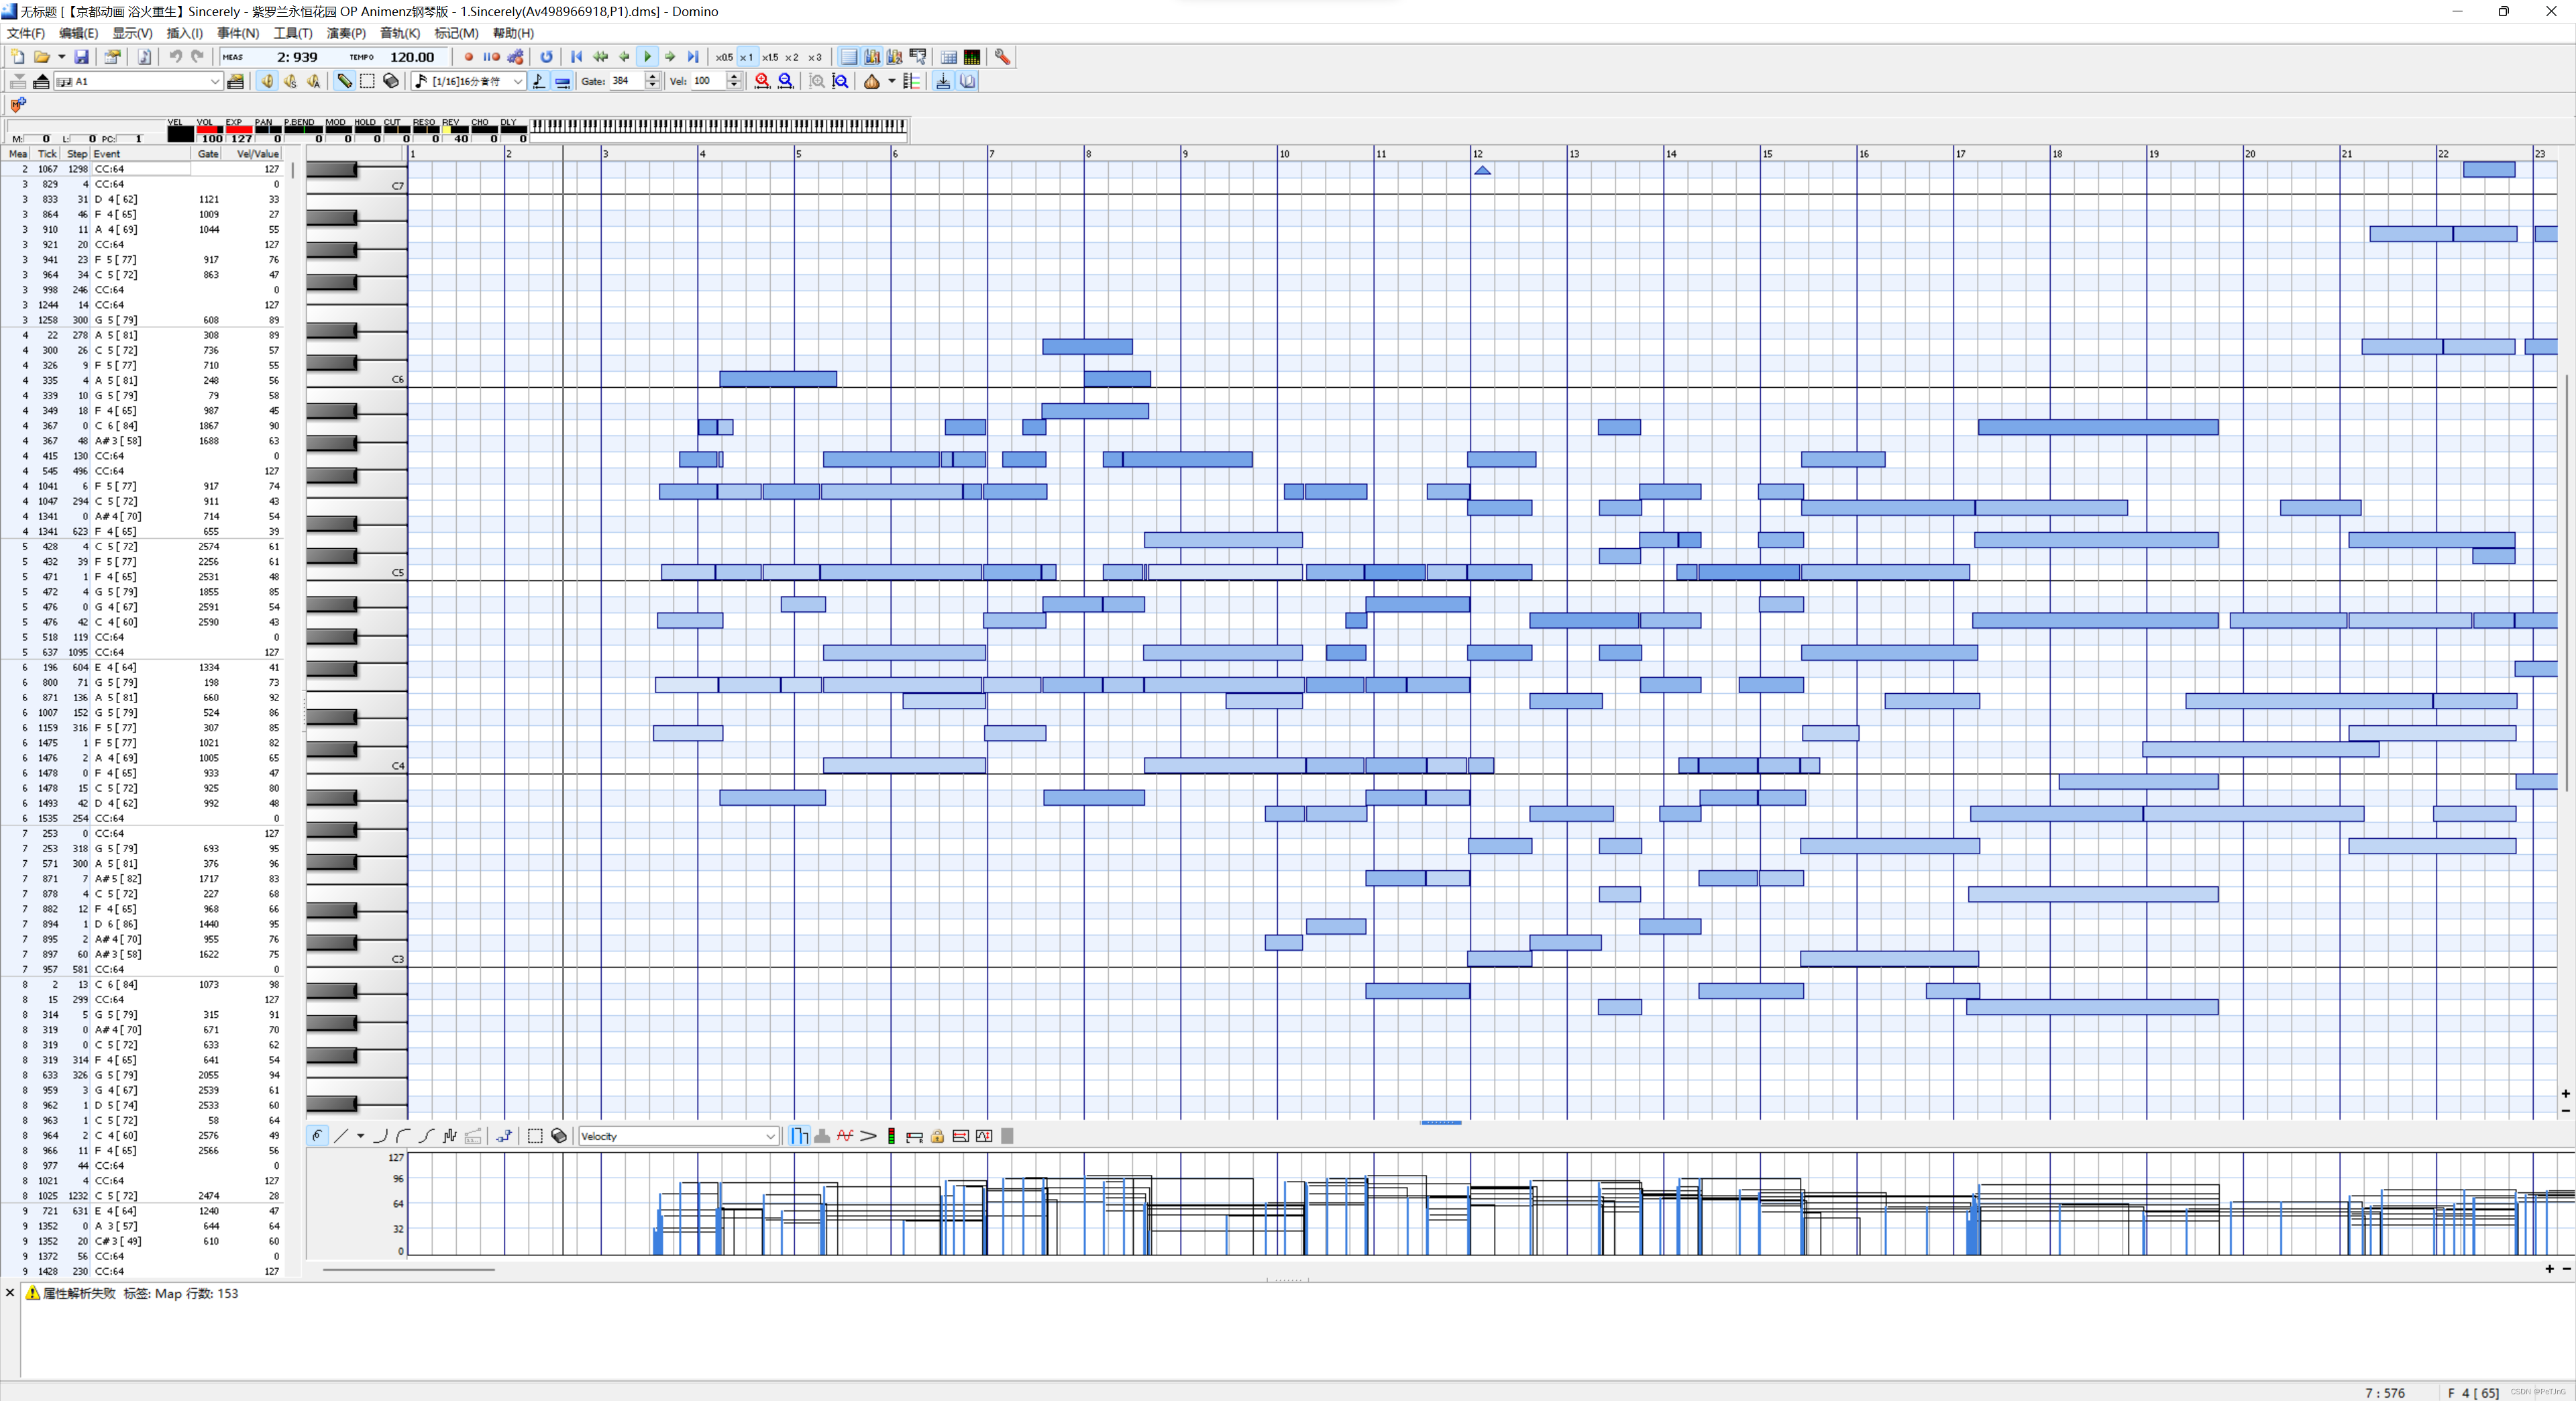Viewport: 2576px width, 1401px height.
Task: Open the 1/16 note quantize dropdown
Action: [x=517, y=81]
